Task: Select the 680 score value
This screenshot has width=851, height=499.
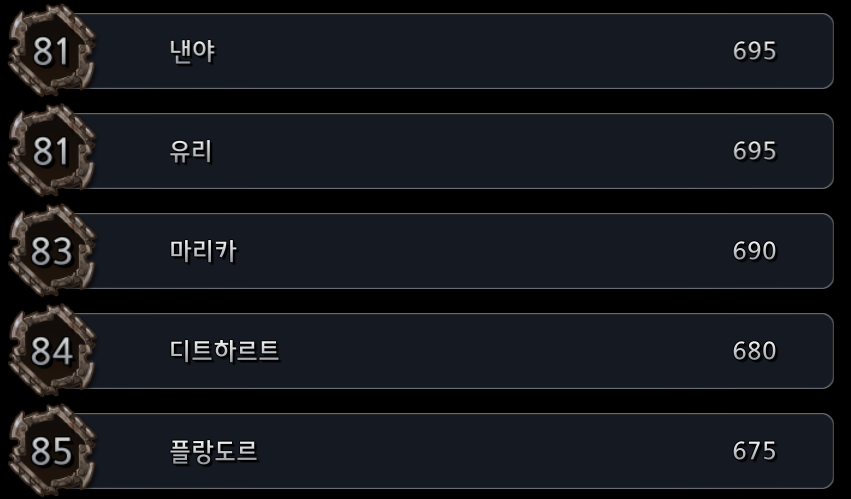Action: pos(754,351)
